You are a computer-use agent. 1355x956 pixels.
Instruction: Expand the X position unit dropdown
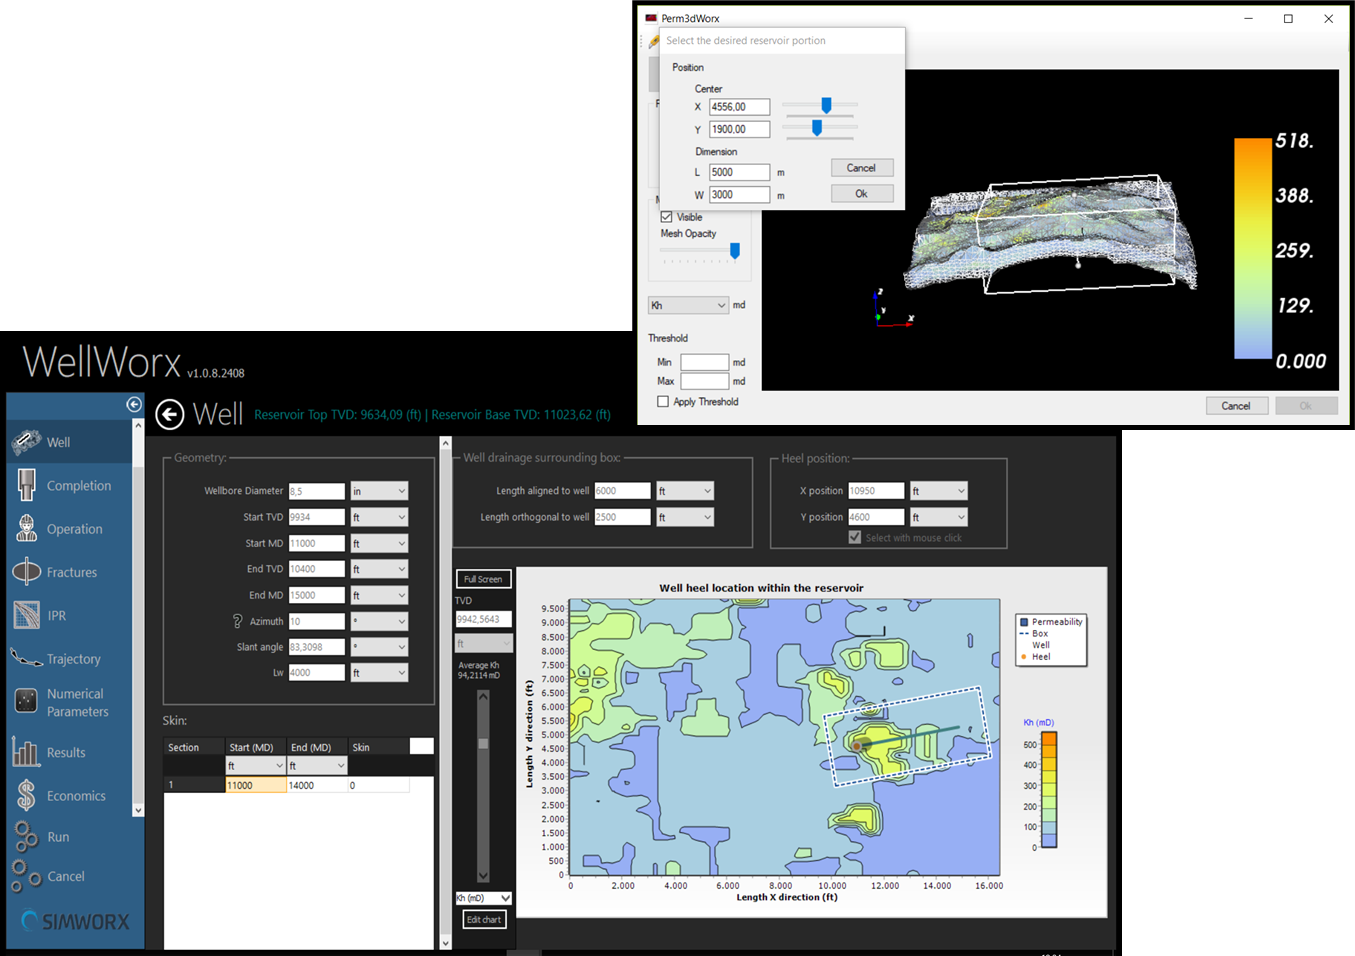click(x=938, y=491)
